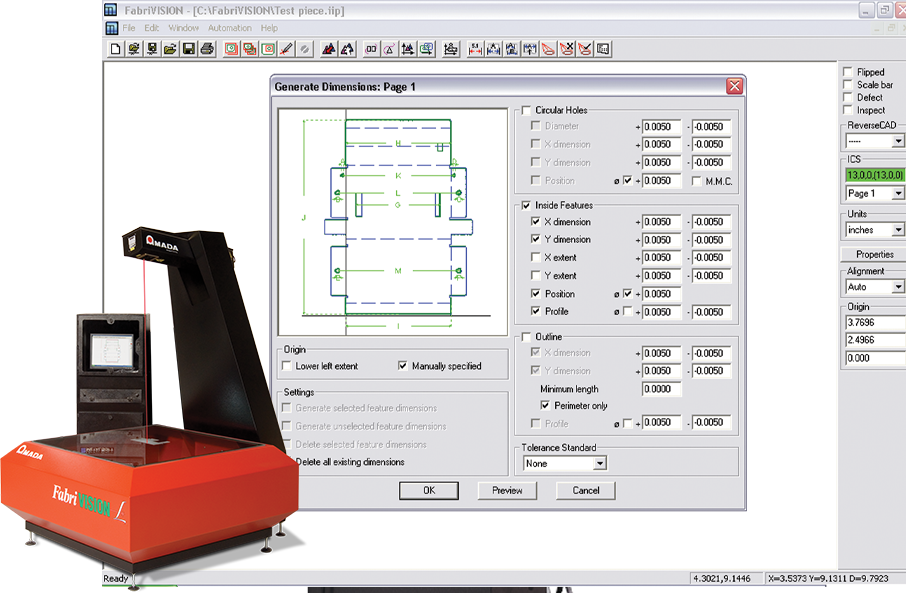The image size is (906, 593).
Task: Open the Tolerance Standard dropdown
Action: coord(599,463)
